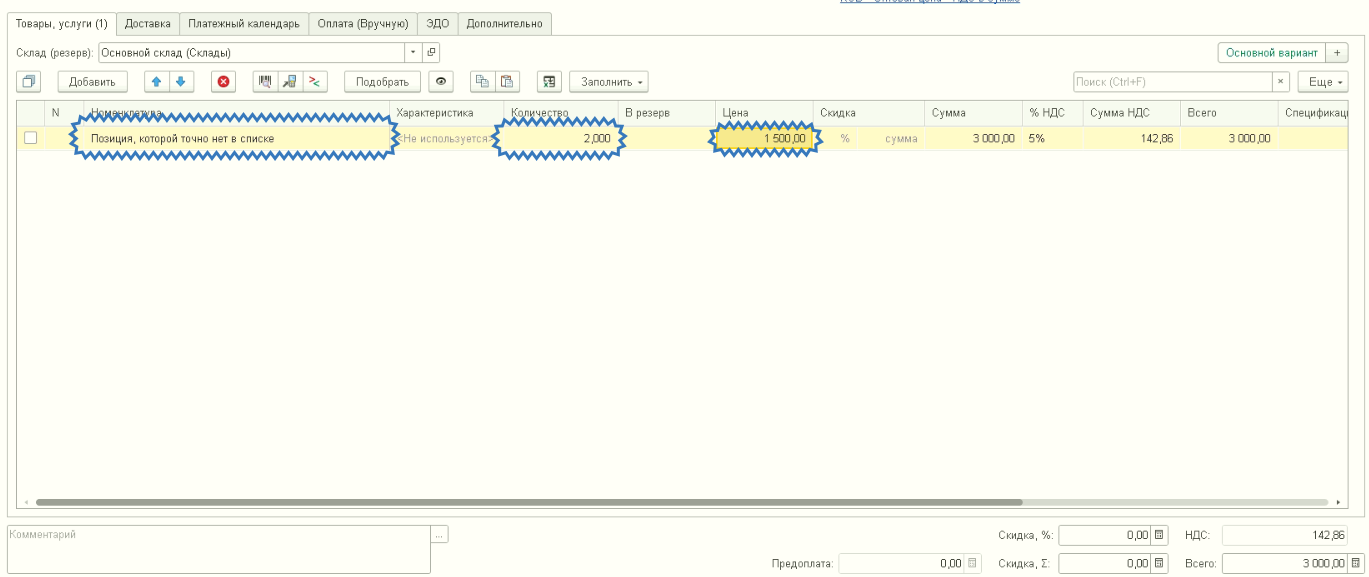
Task: Open the Дополнительно tab
Action: click(505, 23)
